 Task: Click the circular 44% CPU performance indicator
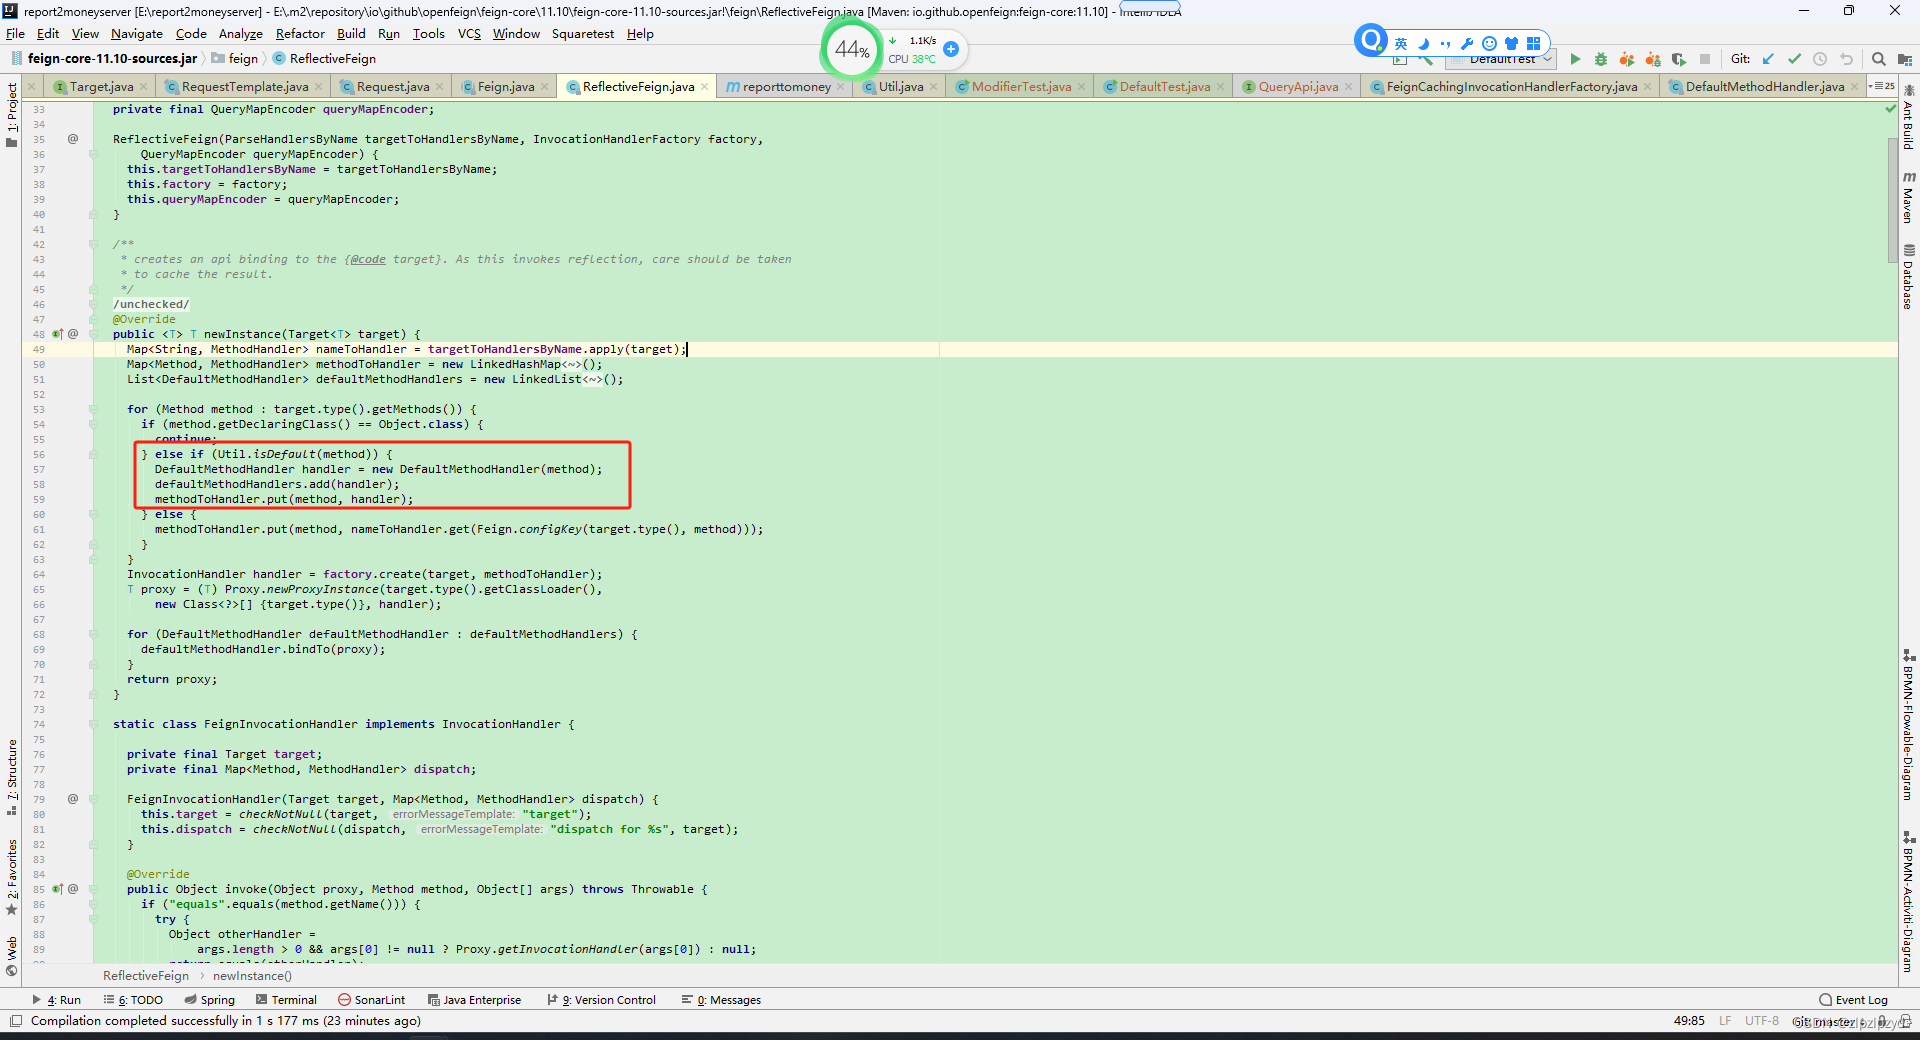pos(851,48)
